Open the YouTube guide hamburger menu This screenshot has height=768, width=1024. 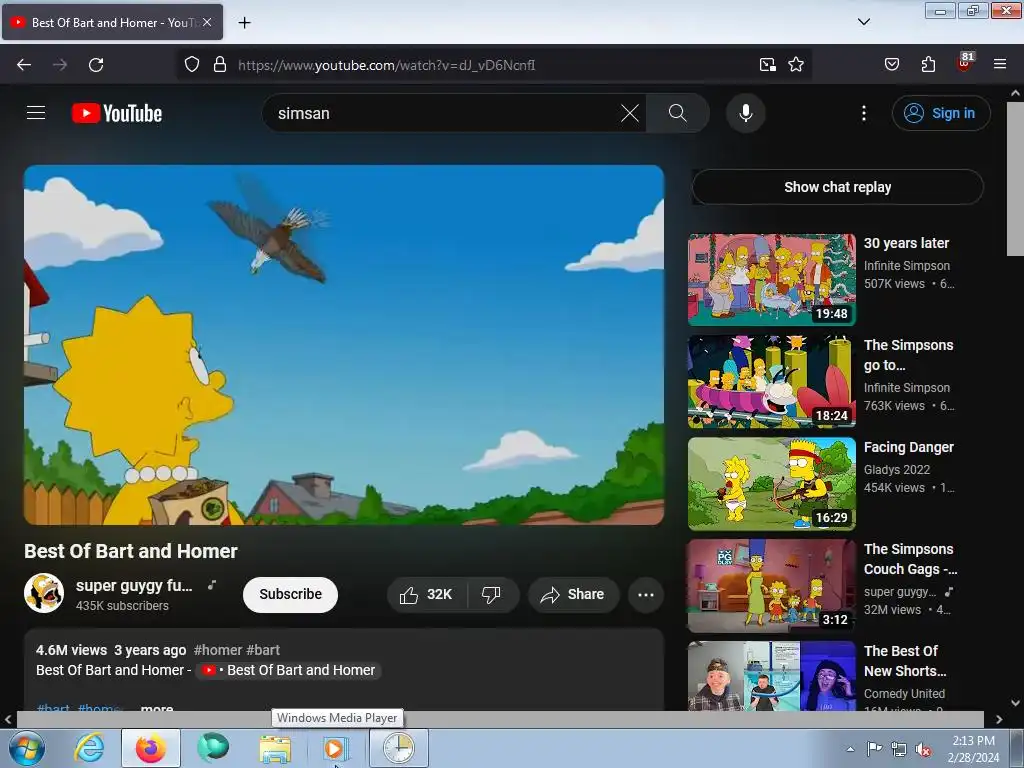[x=36, y=113]
